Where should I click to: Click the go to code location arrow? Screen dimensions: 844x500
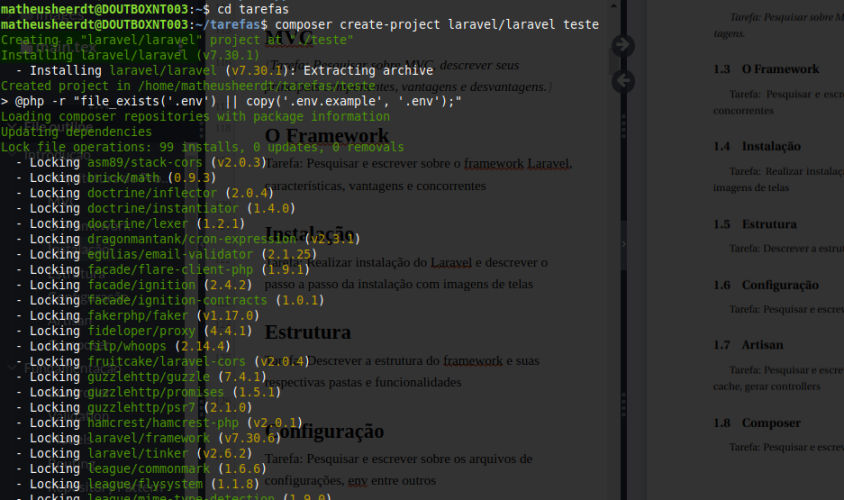tap(623, 81)
